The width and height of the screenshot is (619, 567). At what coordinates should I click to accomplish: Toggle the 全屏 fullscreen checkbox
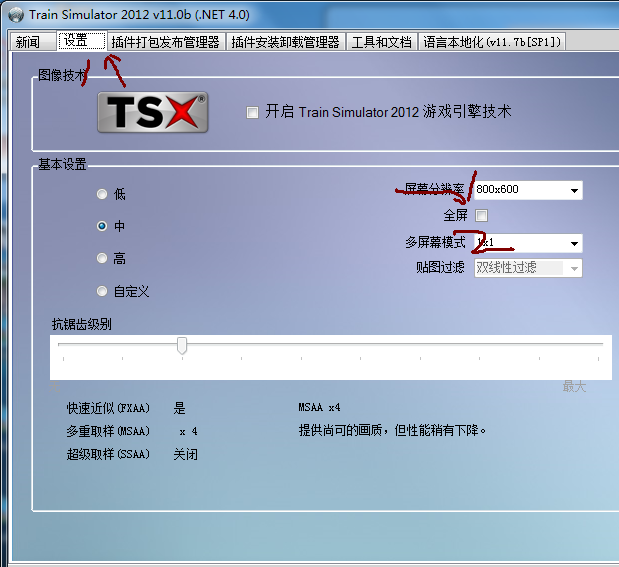click(x=482, y=216)
